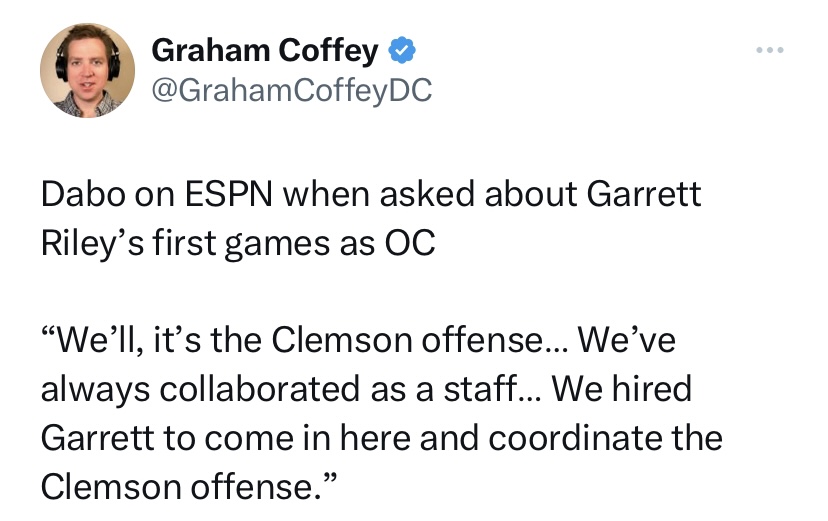Click the Graham Coffey display name
This screenshot has height=521, width=828.
tap(265, 50)
